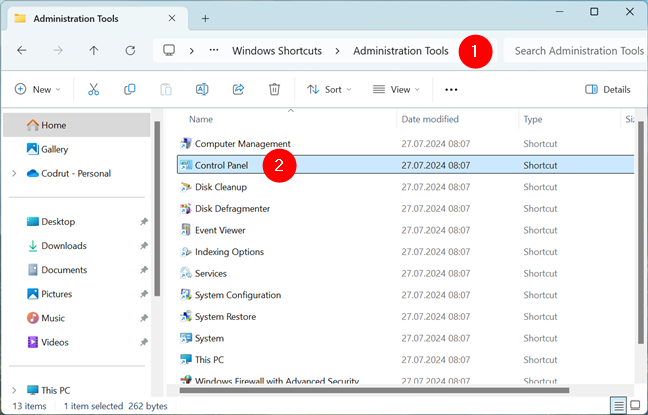648x415 pixels.
Task: Sort by Date modified column header
Action: click(430, 119)
